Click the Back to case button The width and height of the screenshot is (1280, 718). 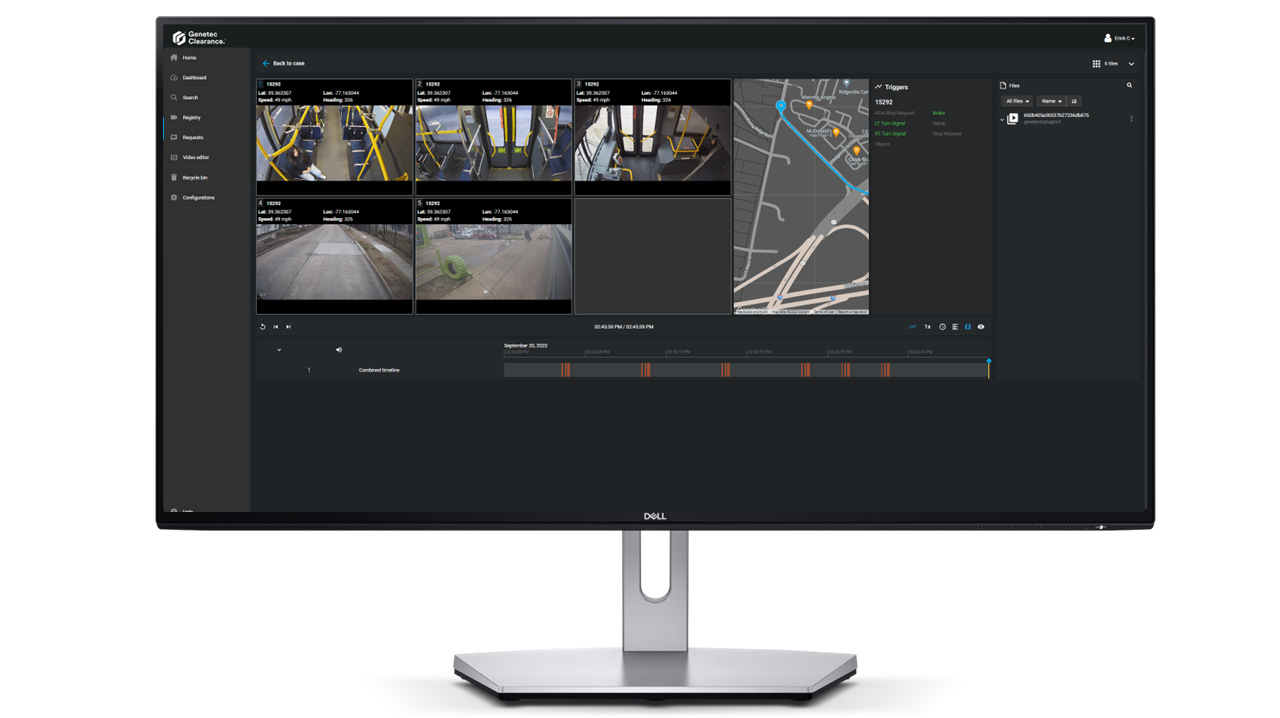pyautogui.click(x=283, y=62)
